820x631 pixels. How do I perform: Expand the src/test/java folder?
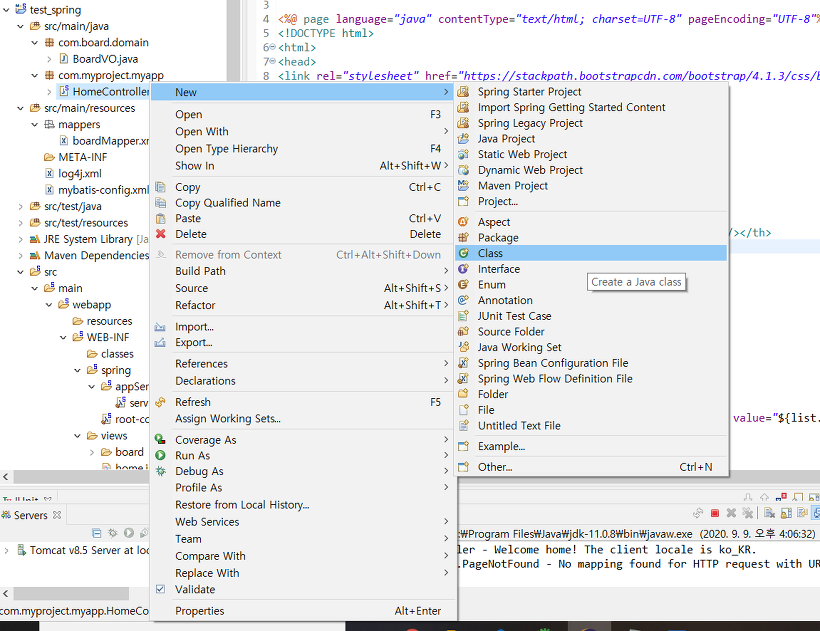click(x=20, y=206)
